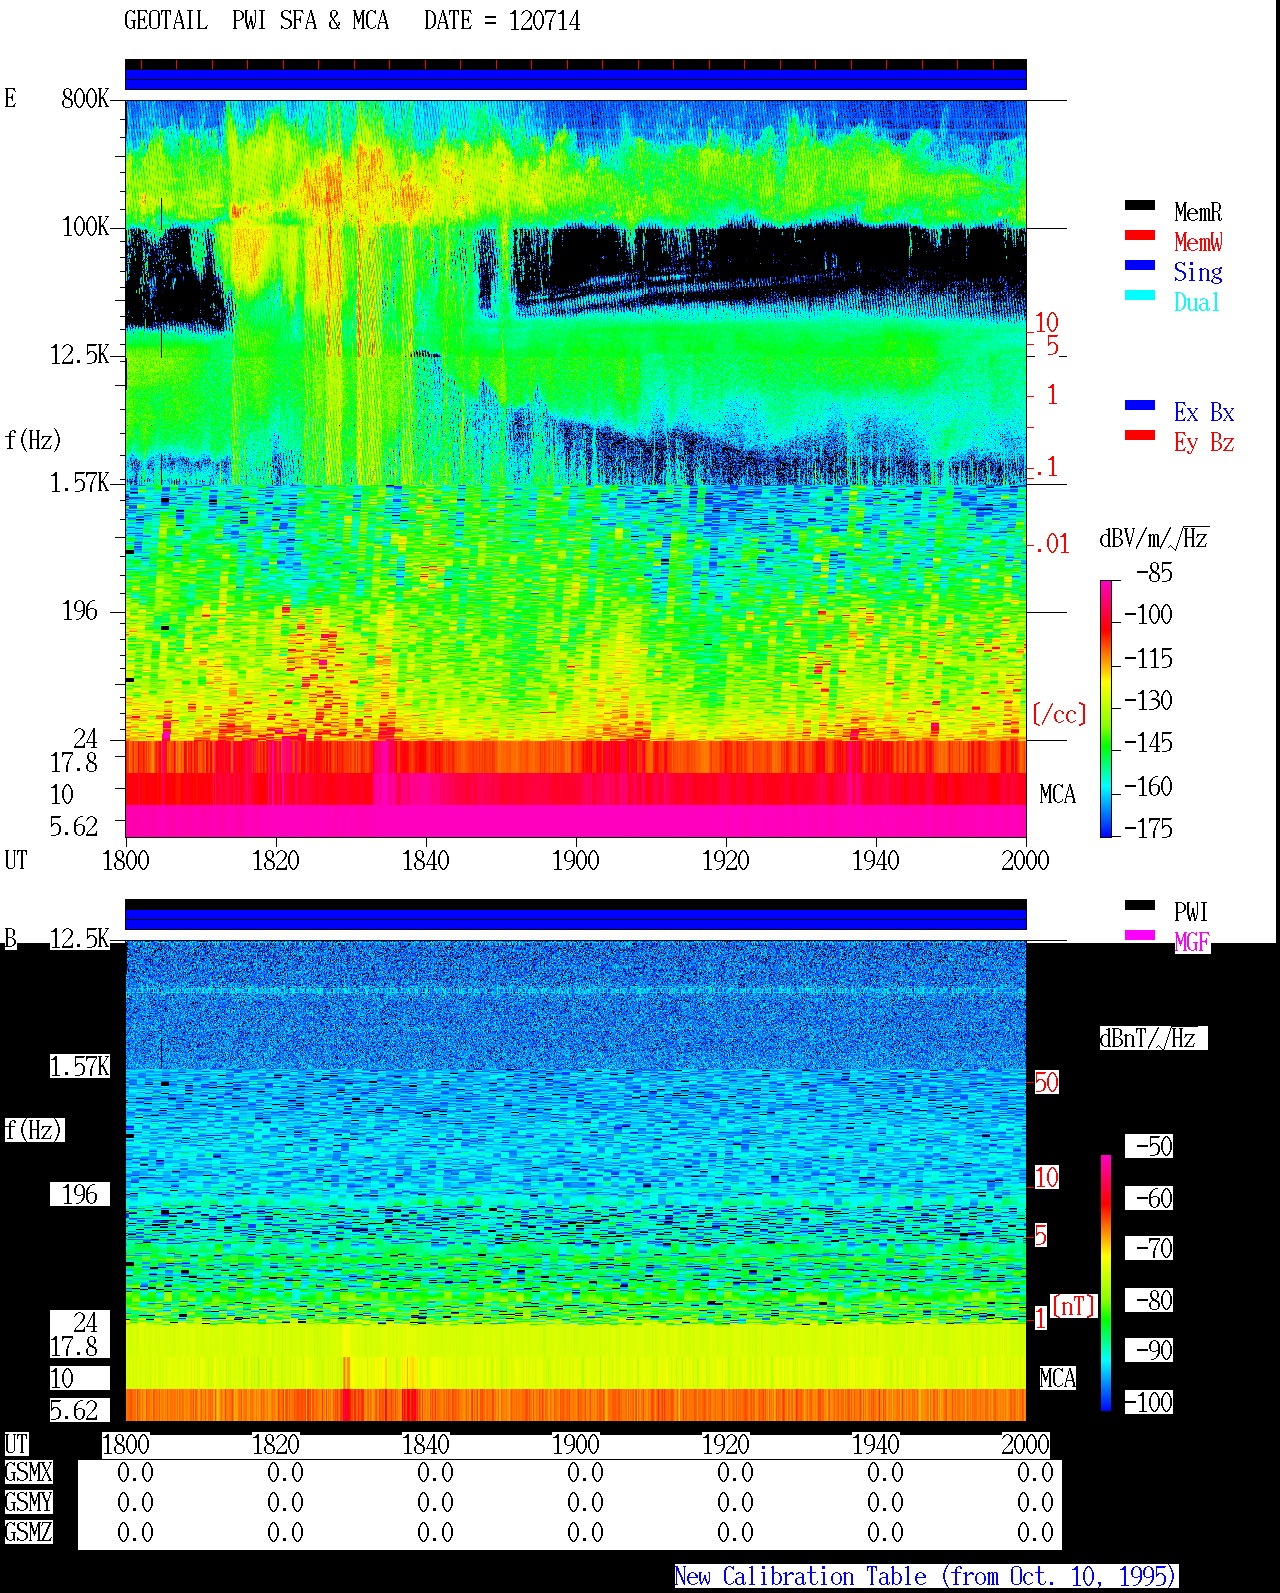The height and width of the screenshot is (1593, 1280).
Task: Click the Ex Bx blue swatch
Action: pyautogui.click(x=1139, y=405)
